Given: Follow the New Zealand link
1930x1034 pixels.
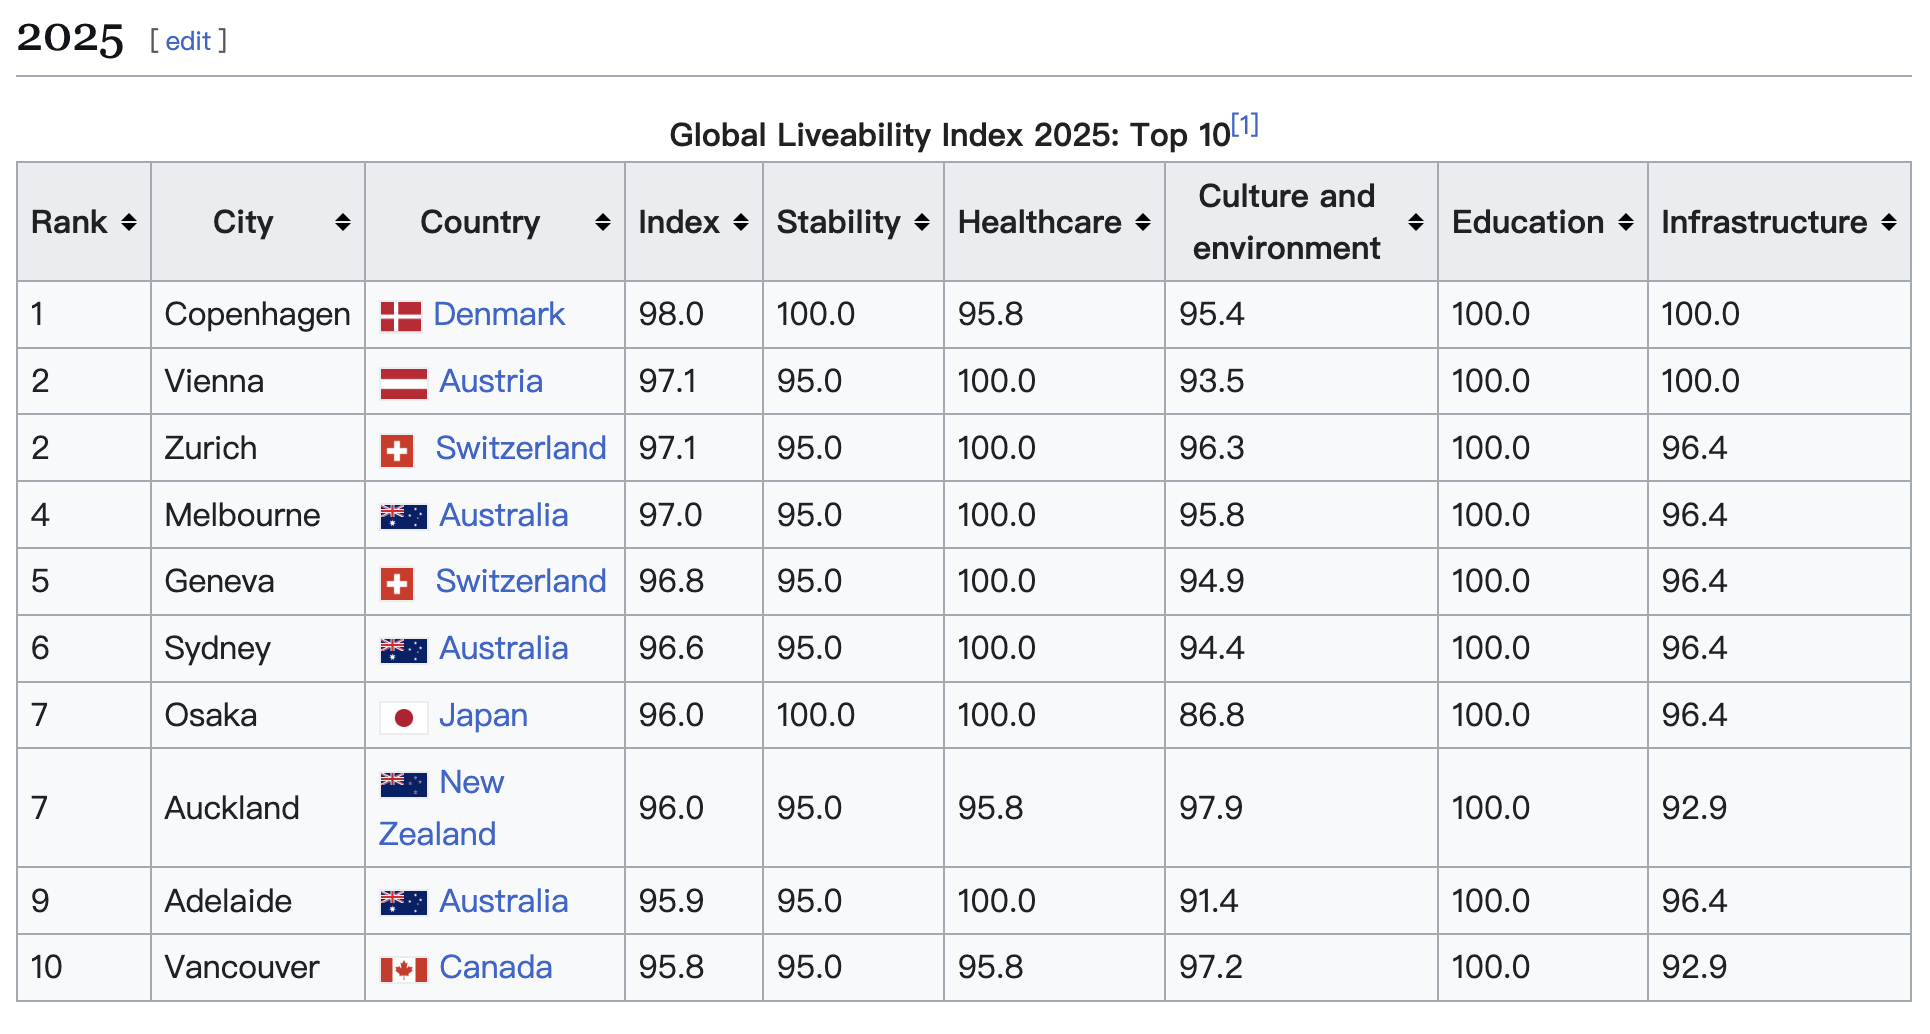Looking at the screenshot, I should 471,782.
